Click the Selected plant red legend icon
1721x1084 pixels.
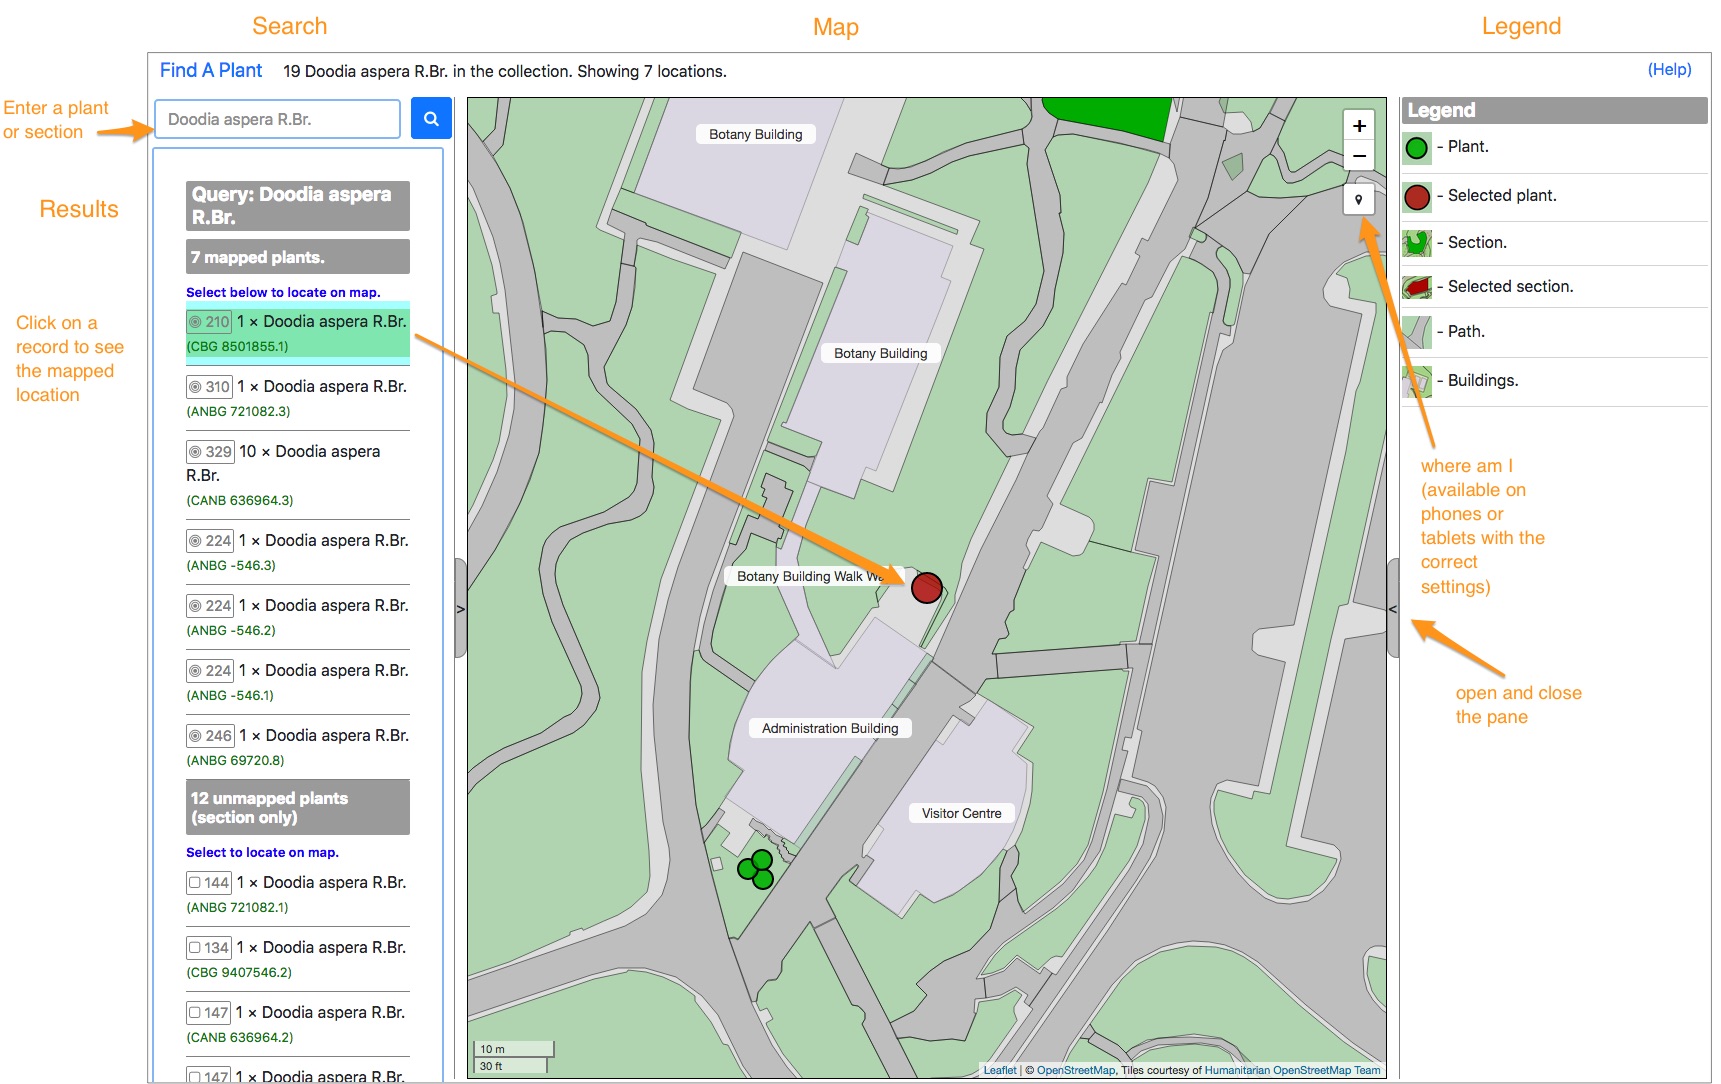(1416, 197)
